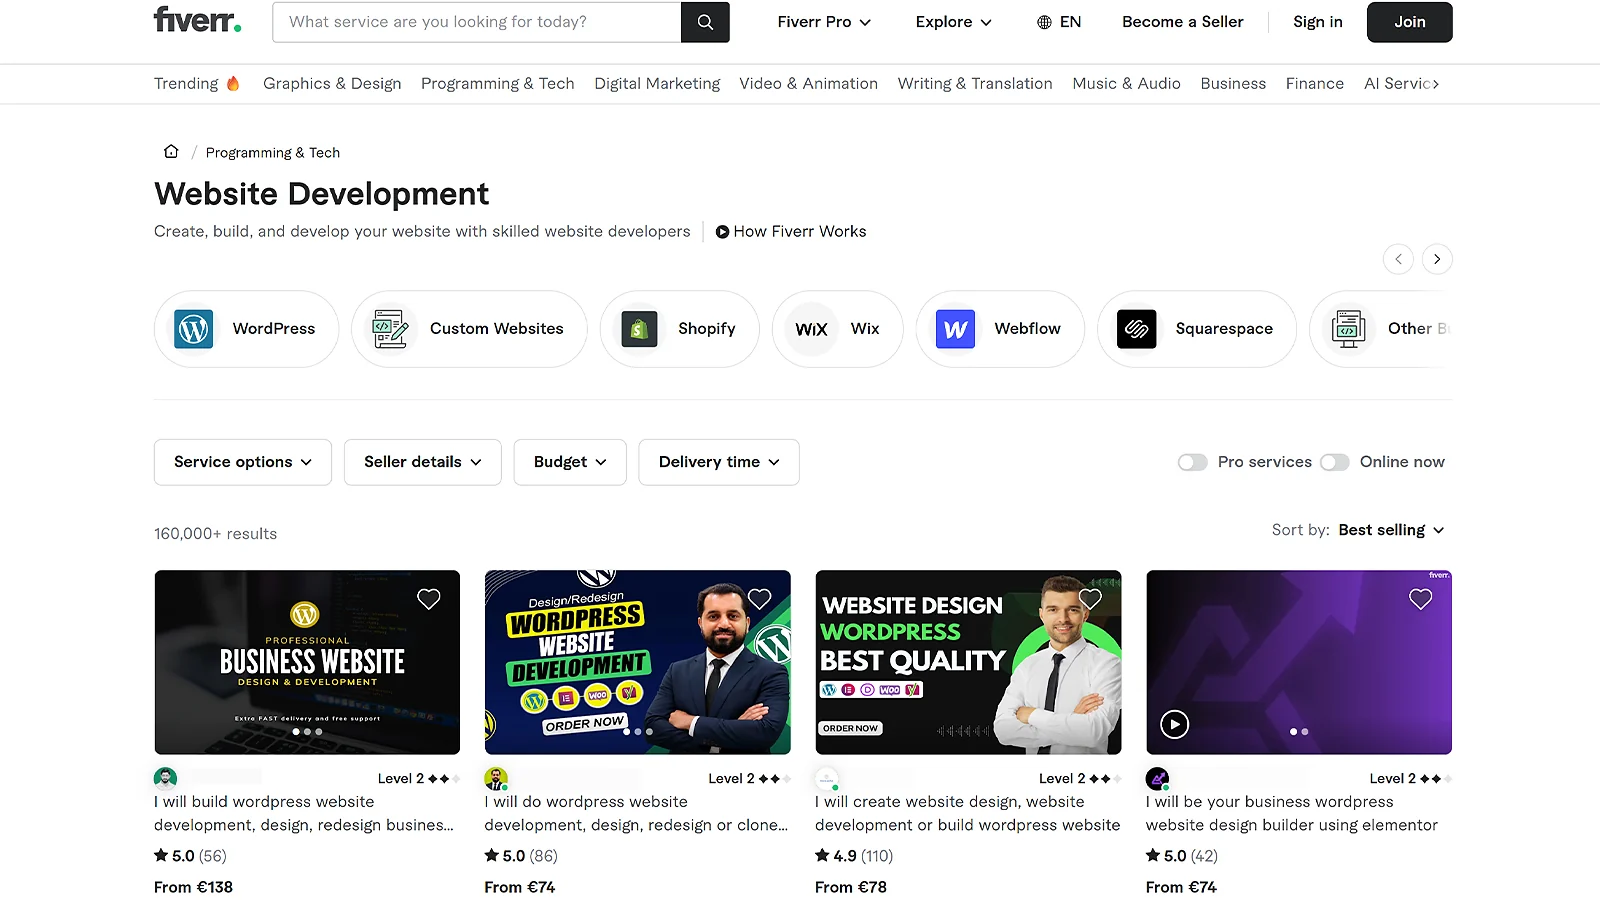
Task: Click Become a Seller link
Action: pos(1183,22)
